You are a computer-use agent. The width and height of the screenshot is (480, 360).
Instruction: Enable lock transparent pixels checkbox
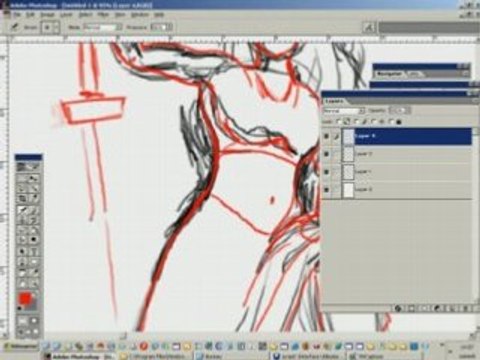(x=338, y=122)
